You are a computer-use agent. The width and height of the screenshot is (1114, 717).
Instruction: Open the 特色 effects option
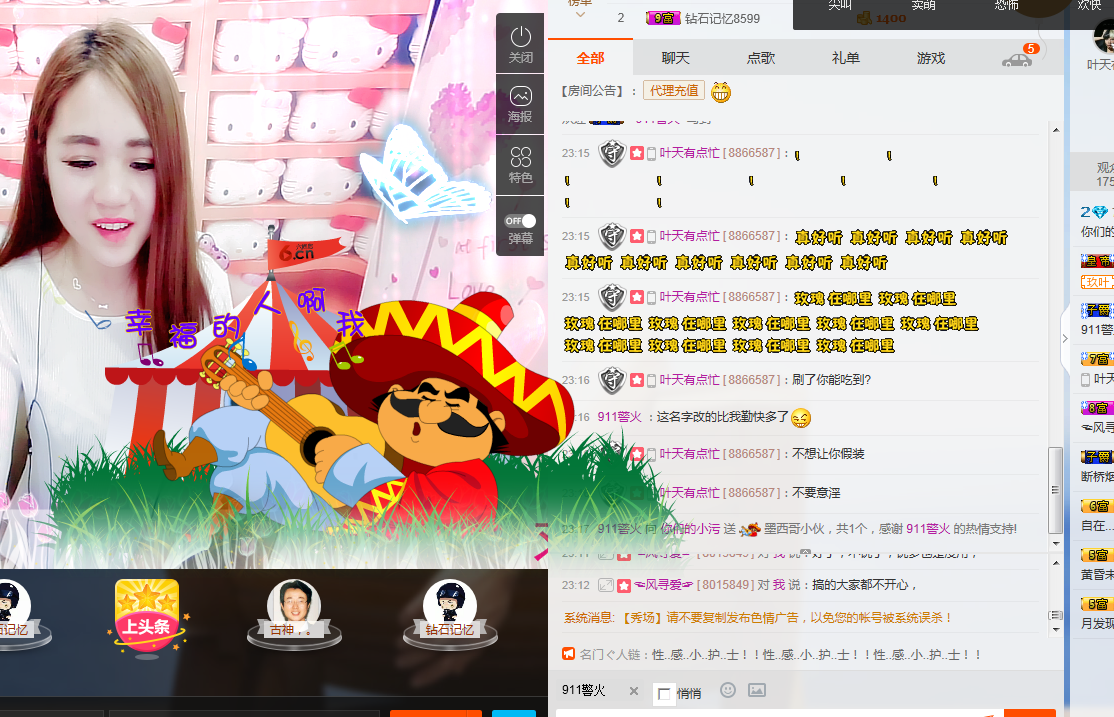pos(520,165)
